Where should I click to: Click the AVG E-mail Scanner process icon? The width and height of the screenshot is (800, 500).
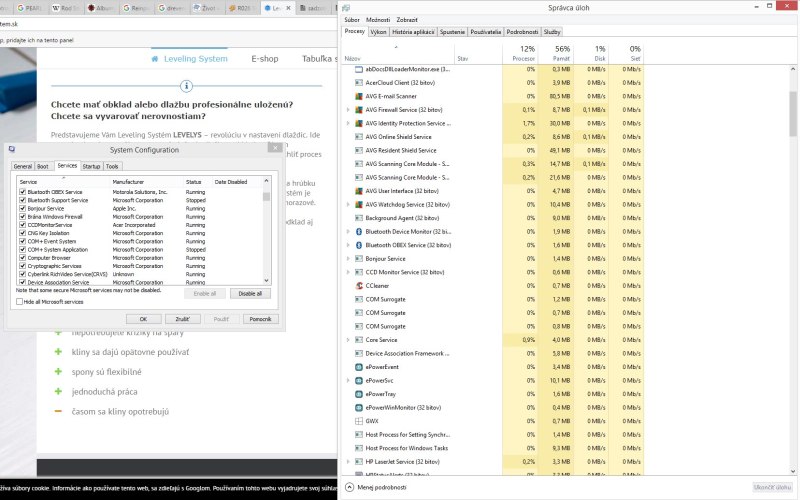point(359,96)
